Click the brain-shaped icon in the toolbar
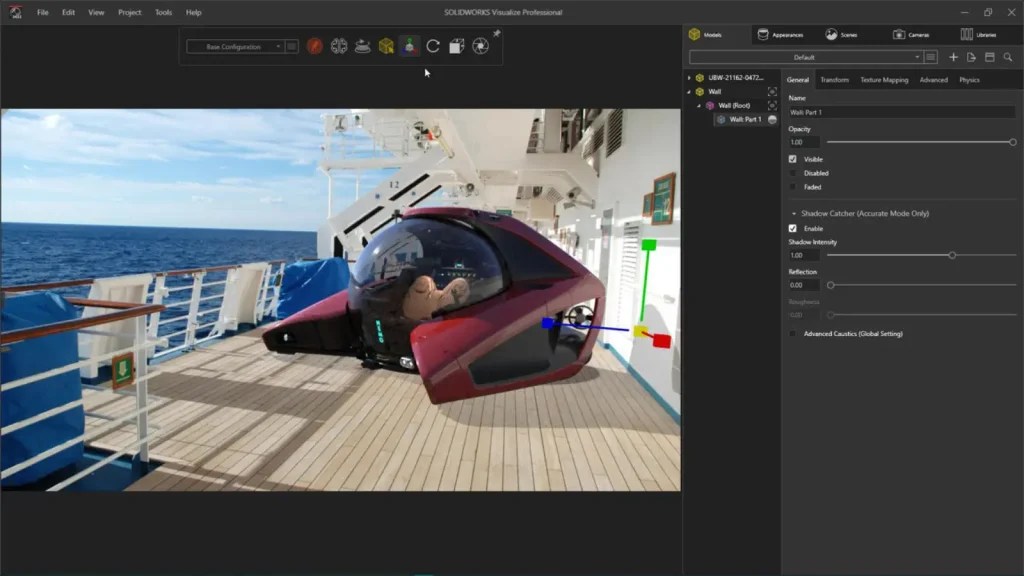This screenshot has height=576, width=1024. pos(339,46)
